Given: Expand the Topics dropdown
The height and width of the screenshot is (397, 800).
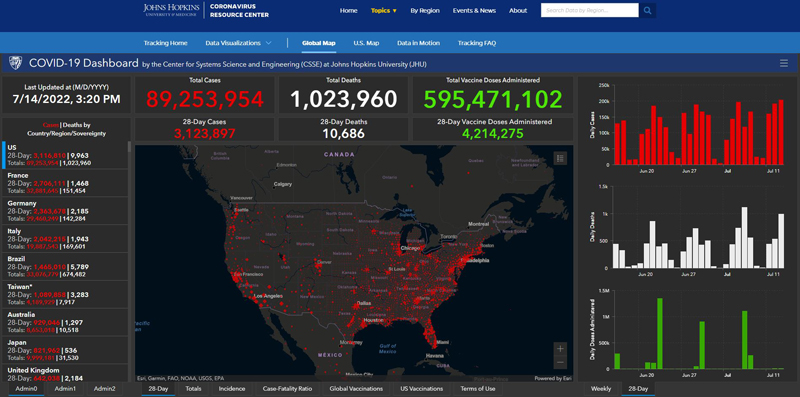Looking at the screenshot, I should [x=384, y=11].
